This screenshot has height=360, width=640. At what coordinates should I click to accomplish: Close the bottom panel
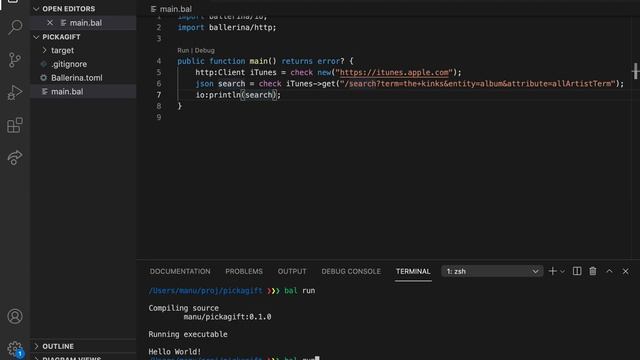point(625,271)
